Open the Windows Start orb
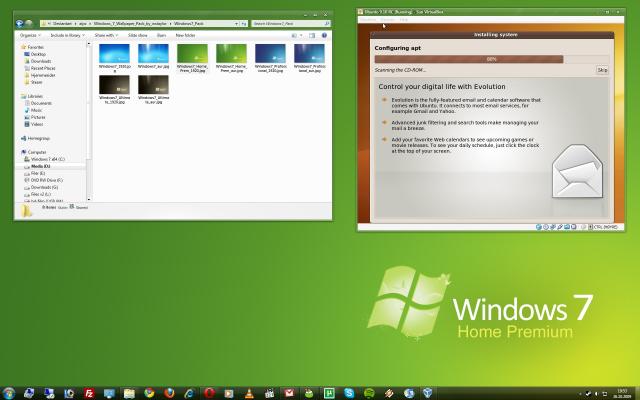The height and width of the screenshot is (400, 640). point(9,393)
